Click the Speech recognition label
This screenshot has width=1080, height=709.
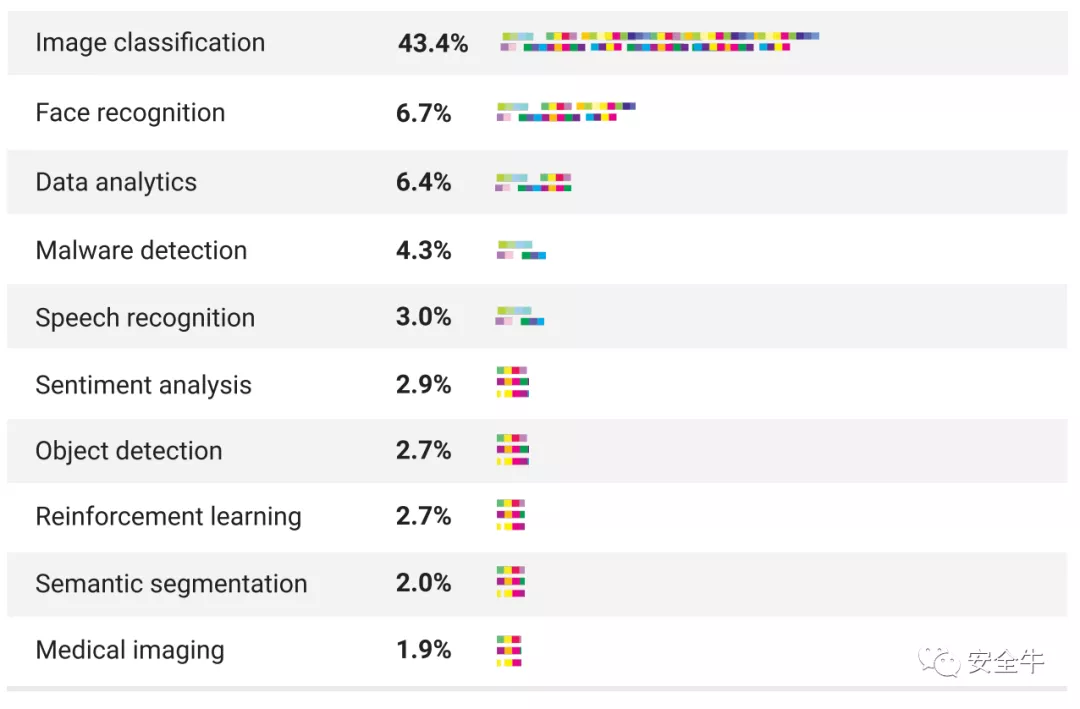point(145,318)
